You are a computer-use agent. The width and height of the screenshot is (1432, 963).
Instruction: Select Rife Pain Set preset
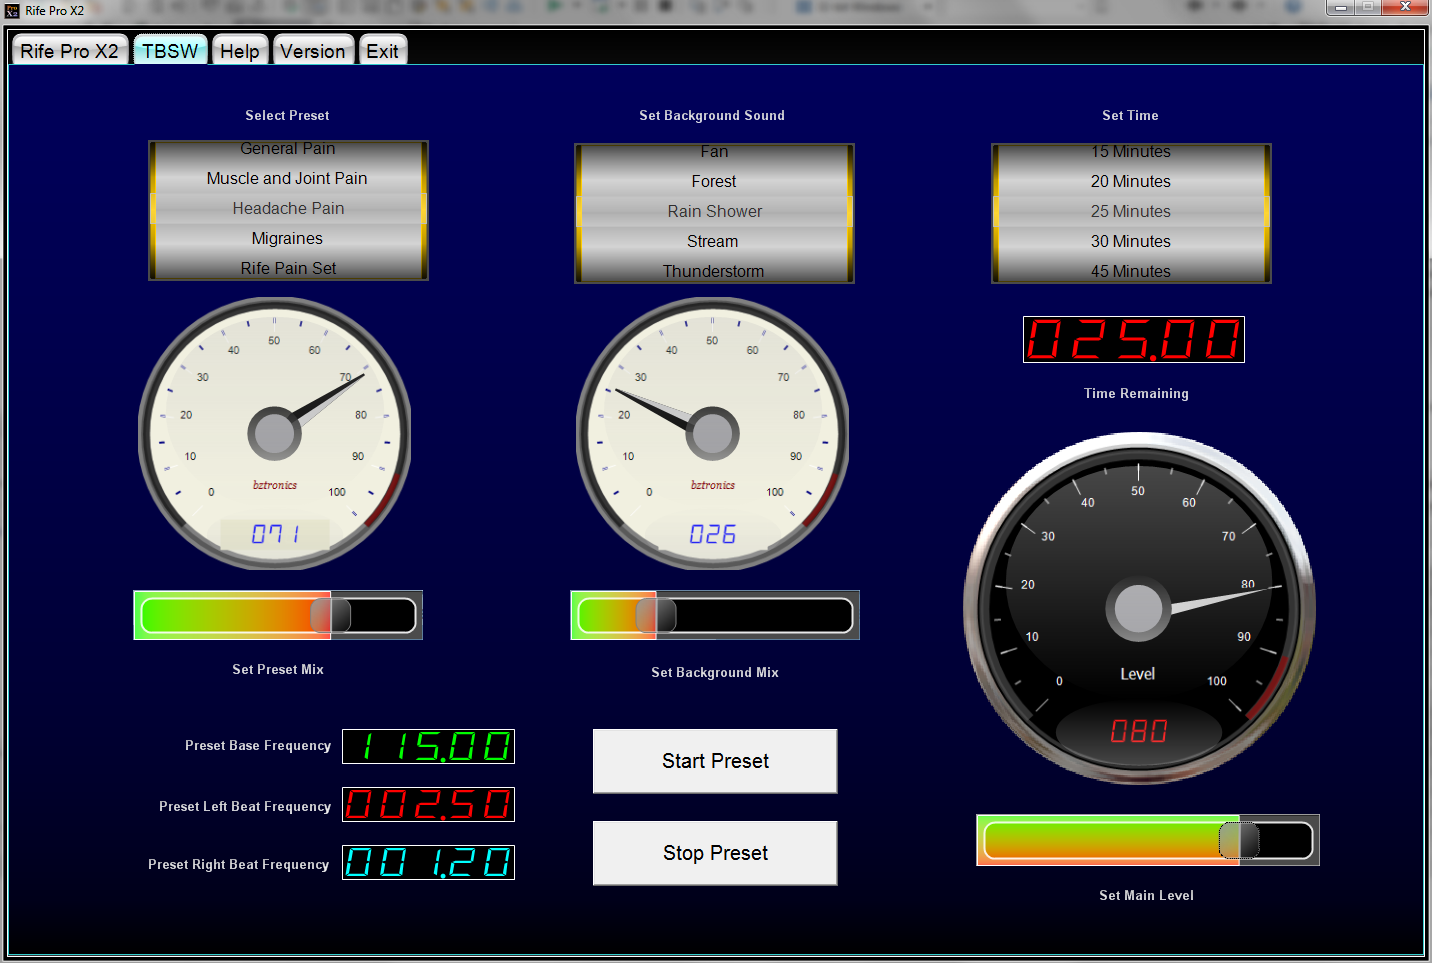coord(288,267)
